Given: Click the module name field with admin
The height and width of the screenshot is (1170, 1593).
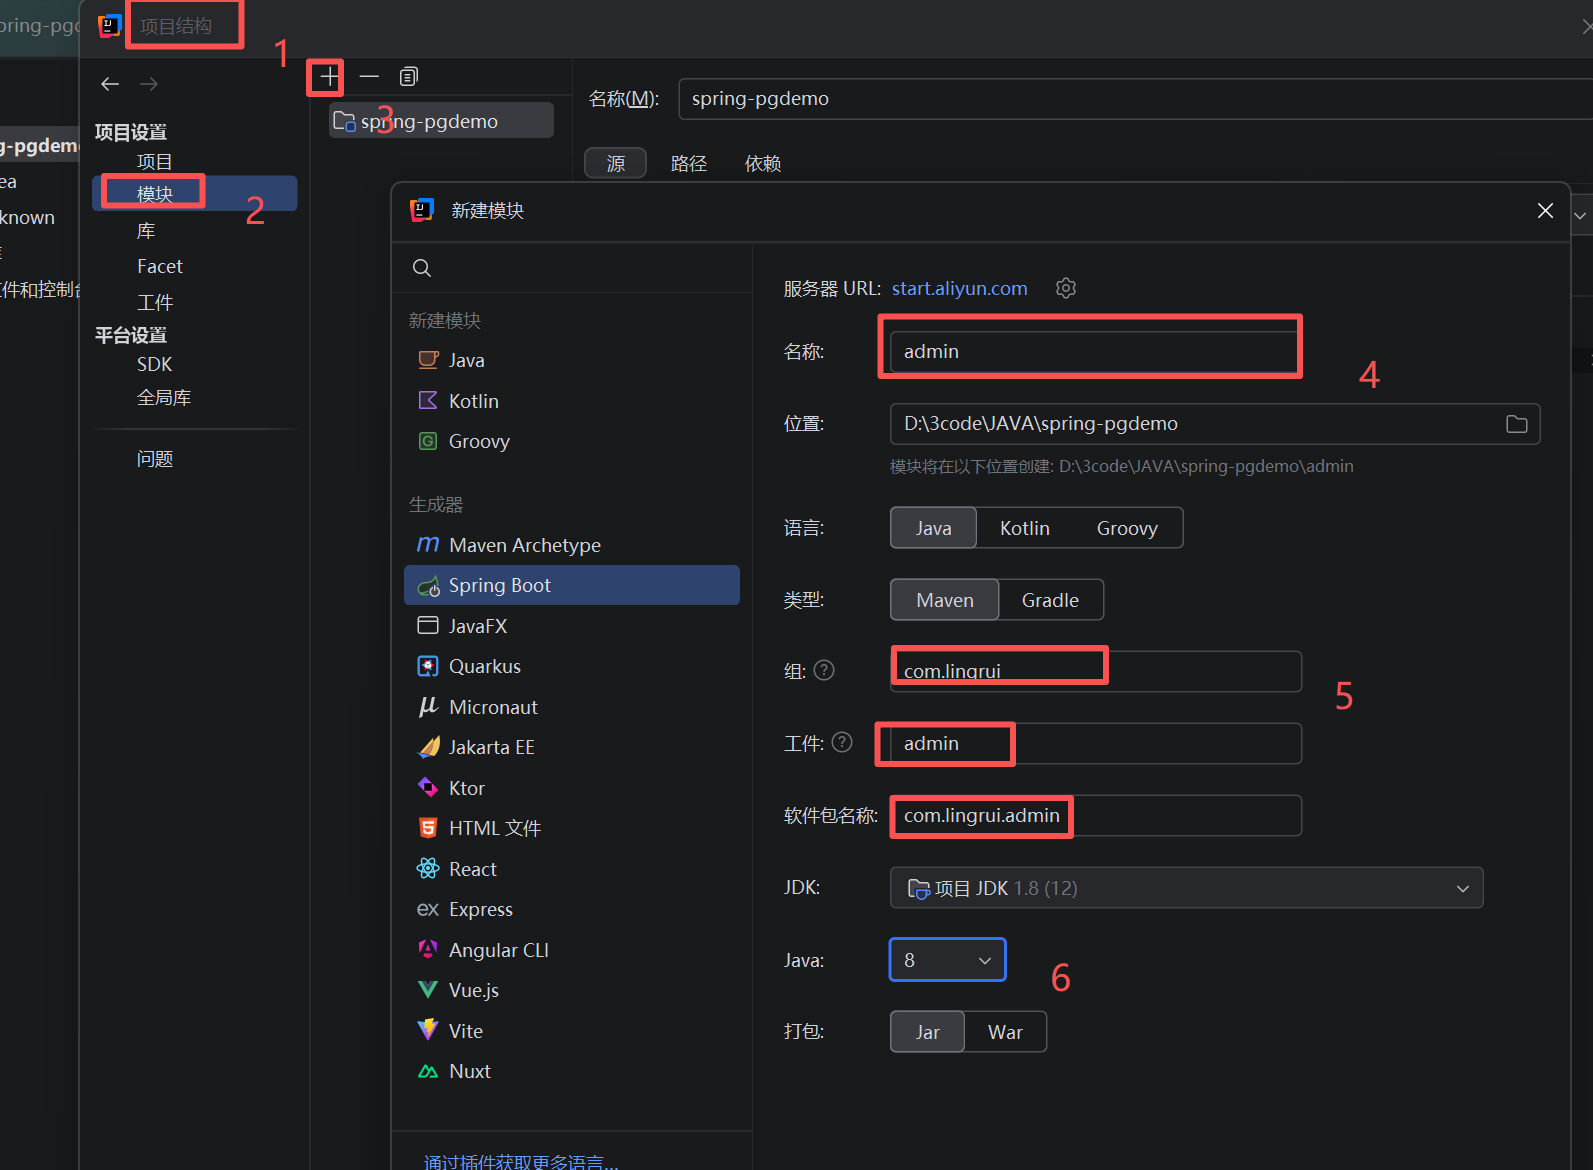Looking at the screenshot, I should point(1093,352).
